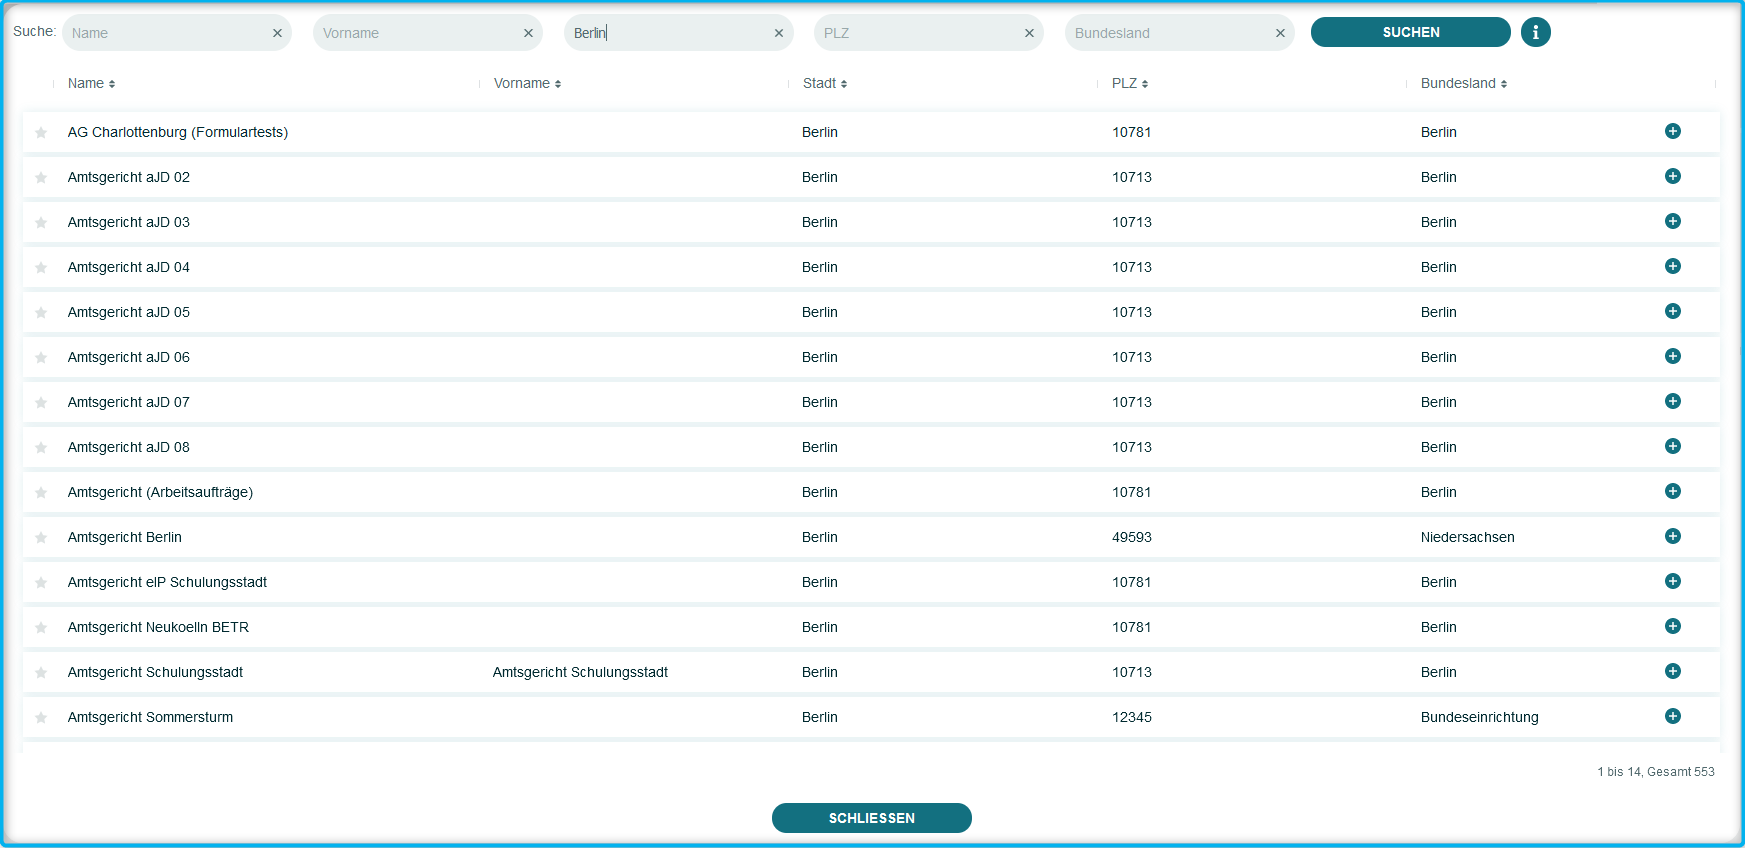Add Amtsgericht aJD 05 using plus icon
Viewport: 1745px width, 848px height.
tap(1672, 311)
